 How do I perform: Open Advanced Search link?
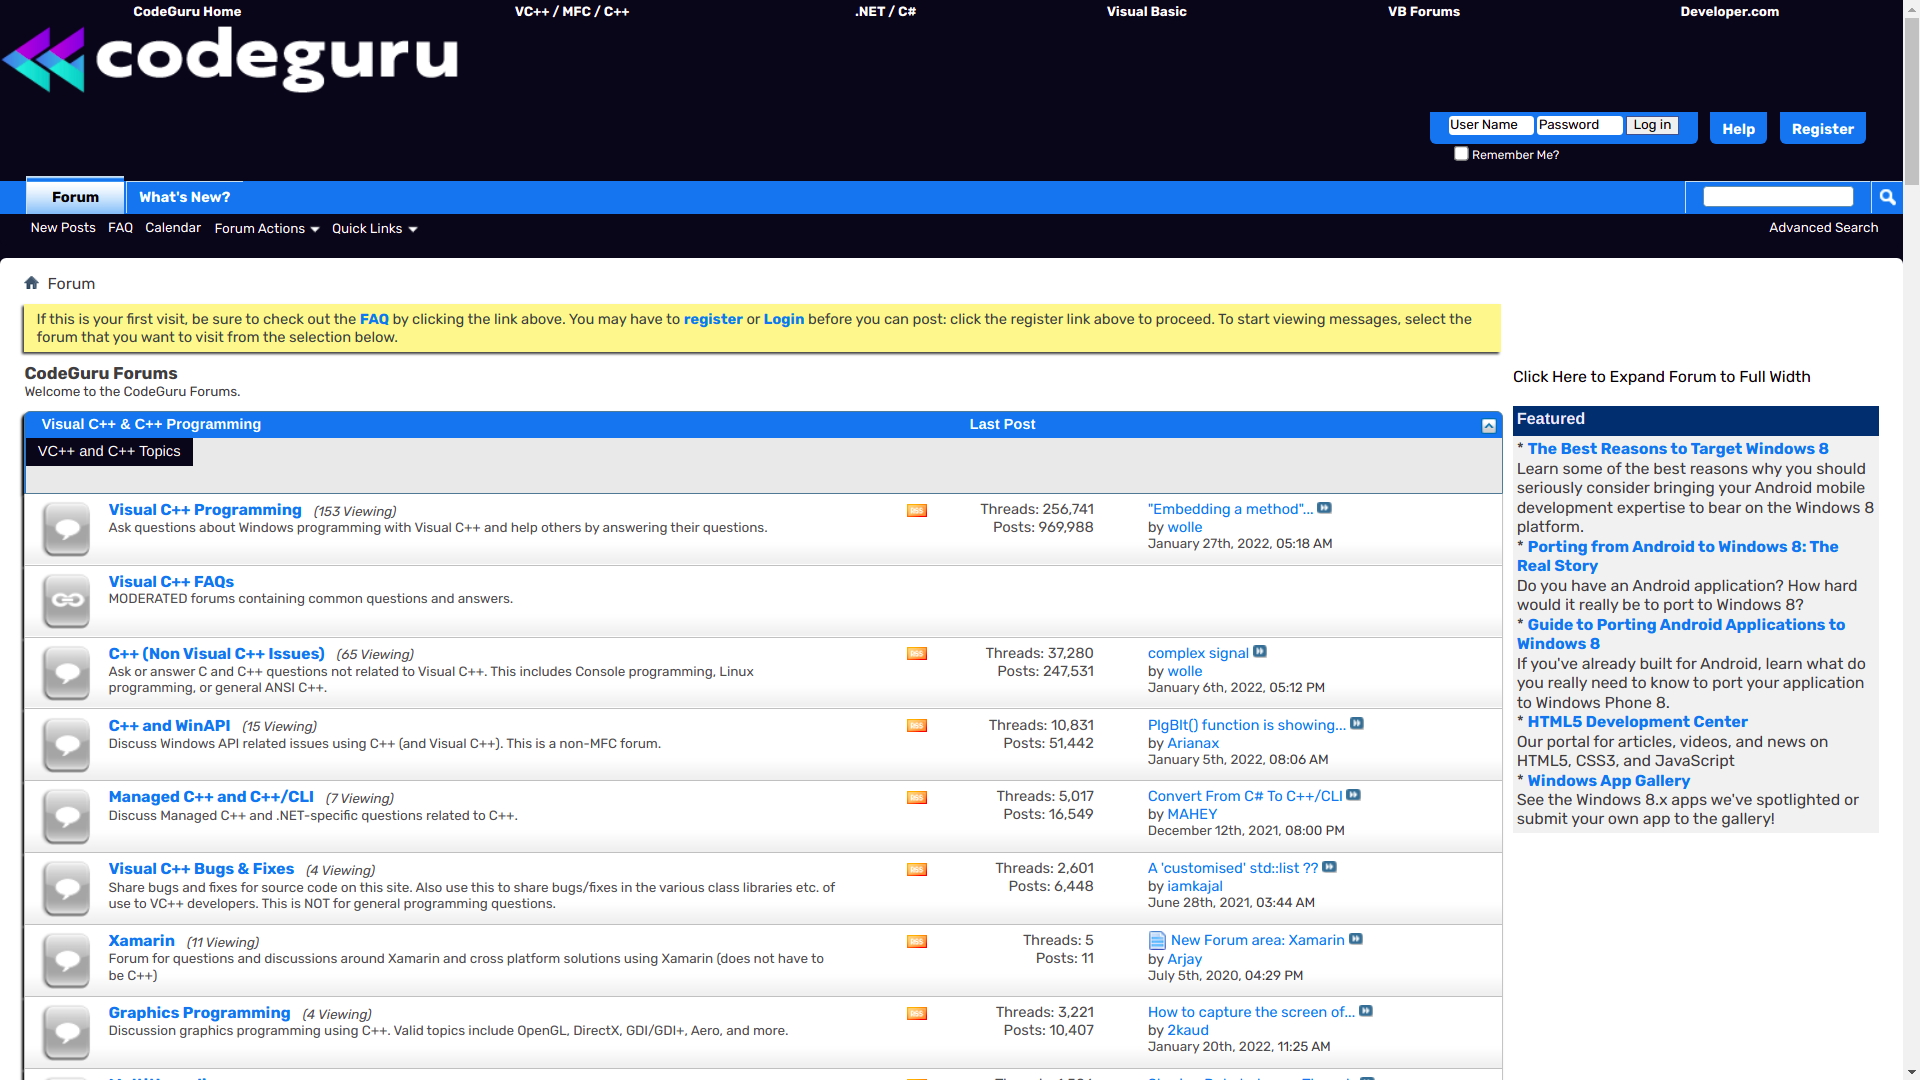pyautogui.click(x=1823, y=228)
